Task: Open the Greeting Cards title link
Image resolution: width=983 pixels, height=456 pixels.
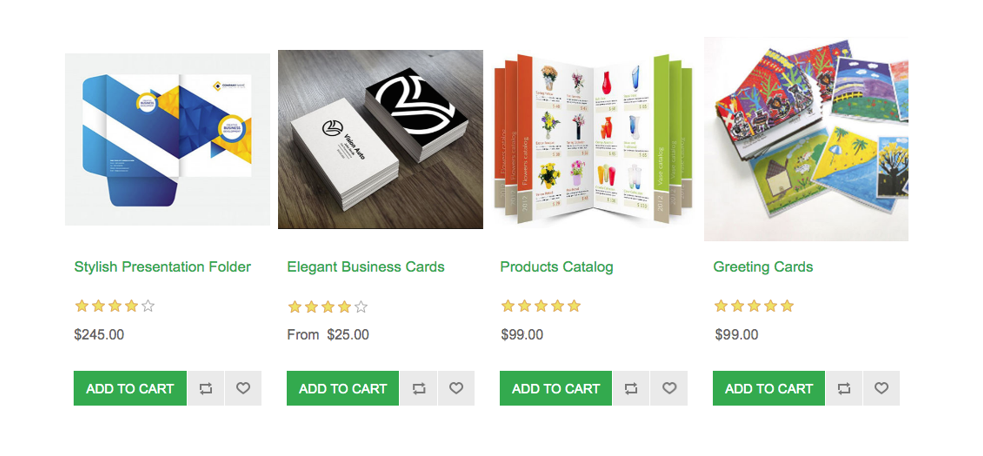Action: tap(763, 267)
